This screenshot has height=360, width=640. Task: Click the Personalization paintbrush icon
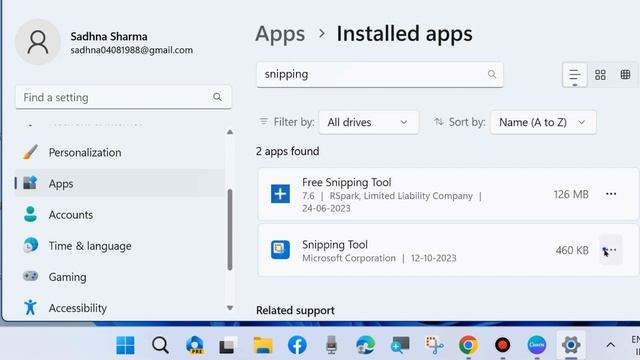(x=30, y=152)
